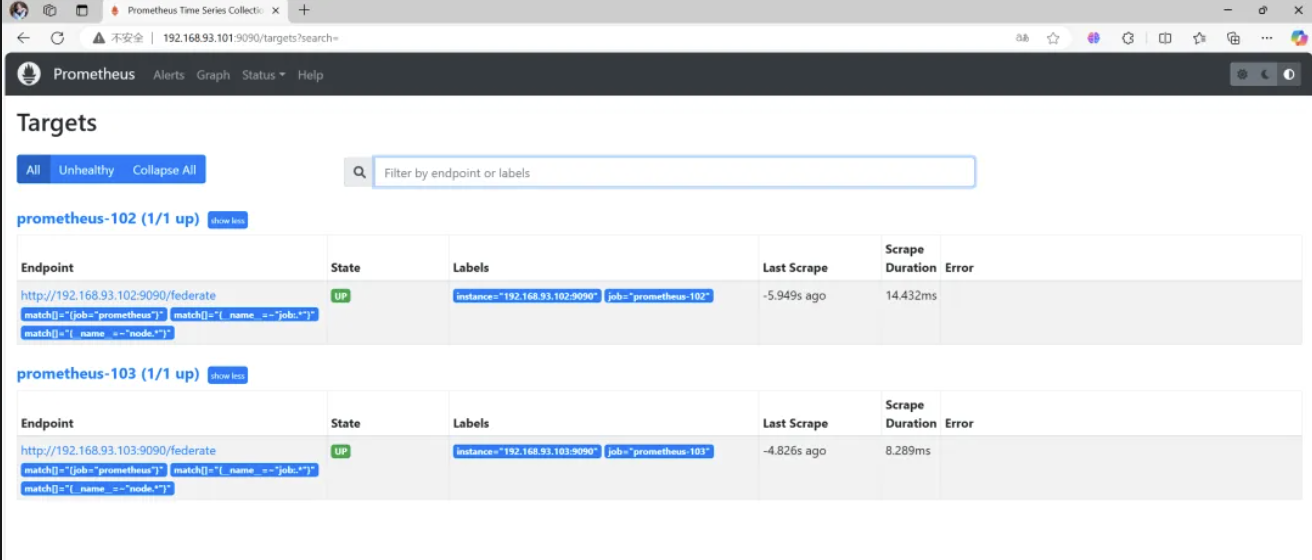Click match[] job="prometheus" badge under 103 endpoint

(x=94, y=470)
